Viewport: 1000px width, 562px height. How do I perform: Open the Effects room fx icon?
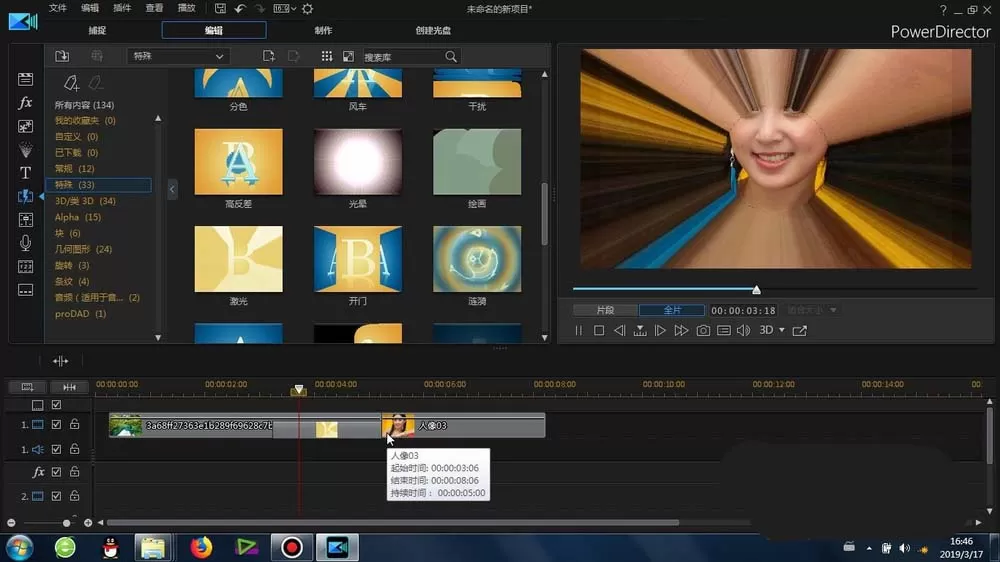pos(25,103)
